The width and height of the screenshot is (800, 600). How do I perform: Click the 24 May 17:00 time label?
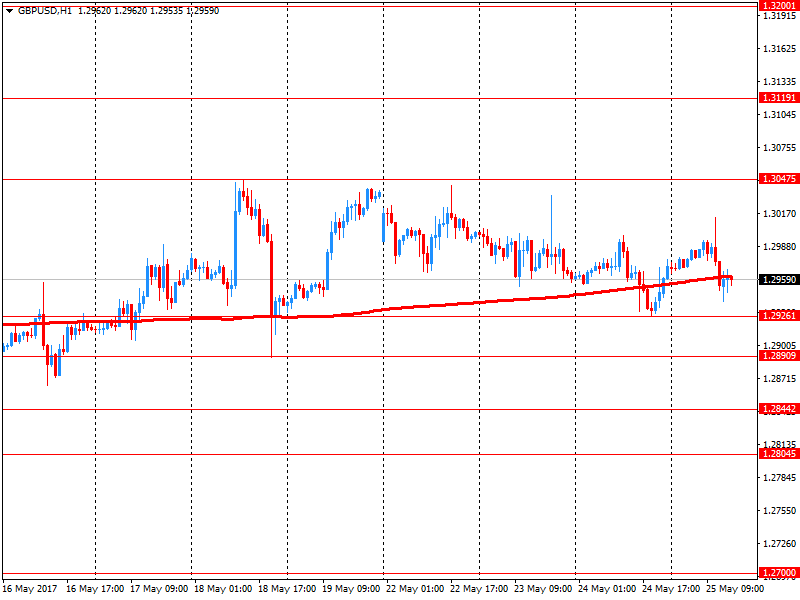pos(671,589)
